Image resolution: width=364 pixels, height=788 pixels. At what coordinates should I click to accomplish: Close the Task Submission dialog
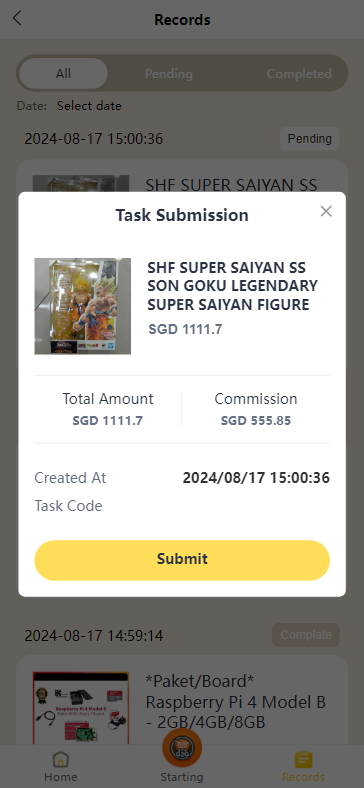[x=326, y=212]
